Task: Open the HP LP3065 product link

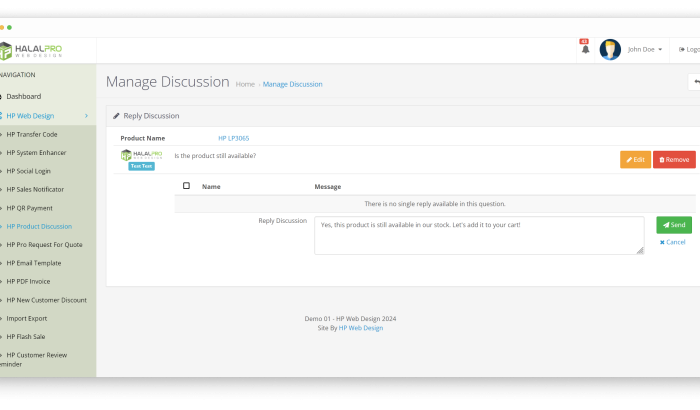Action: [233, 138]
